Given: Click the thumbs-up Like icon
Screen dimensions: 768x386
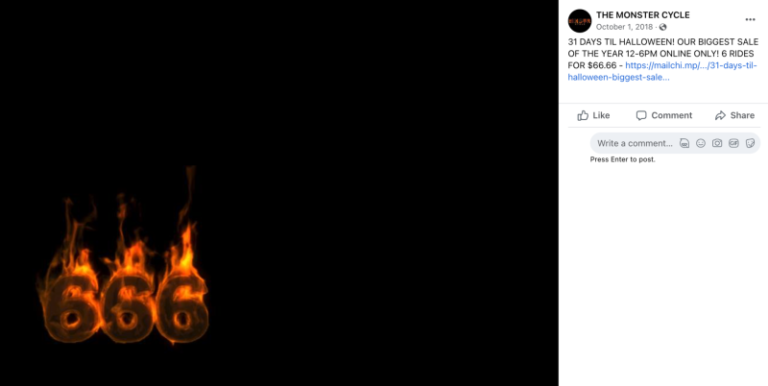Looking at the screenshot, I should [583, 115].
